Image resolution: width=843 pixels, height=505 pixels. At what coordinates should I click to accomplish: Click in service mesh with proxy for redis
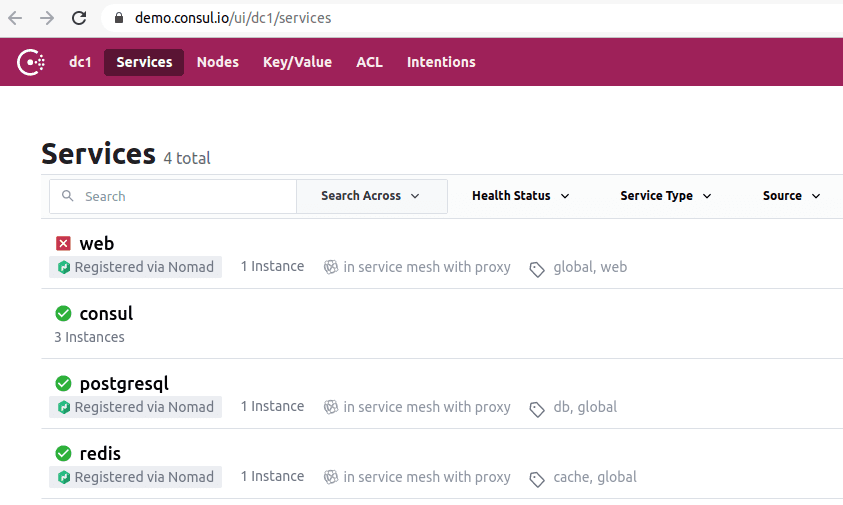click(427, 477)
